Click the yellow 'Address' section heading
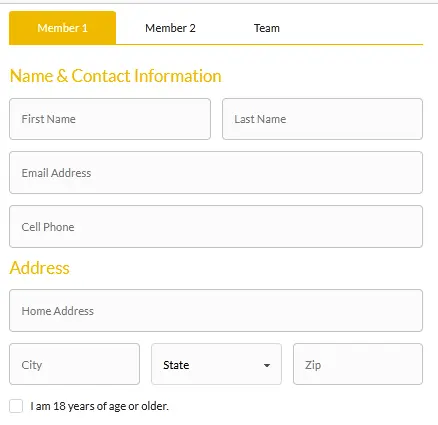The height and width of the screenshot is (425, 438). (x=39, y=268)
